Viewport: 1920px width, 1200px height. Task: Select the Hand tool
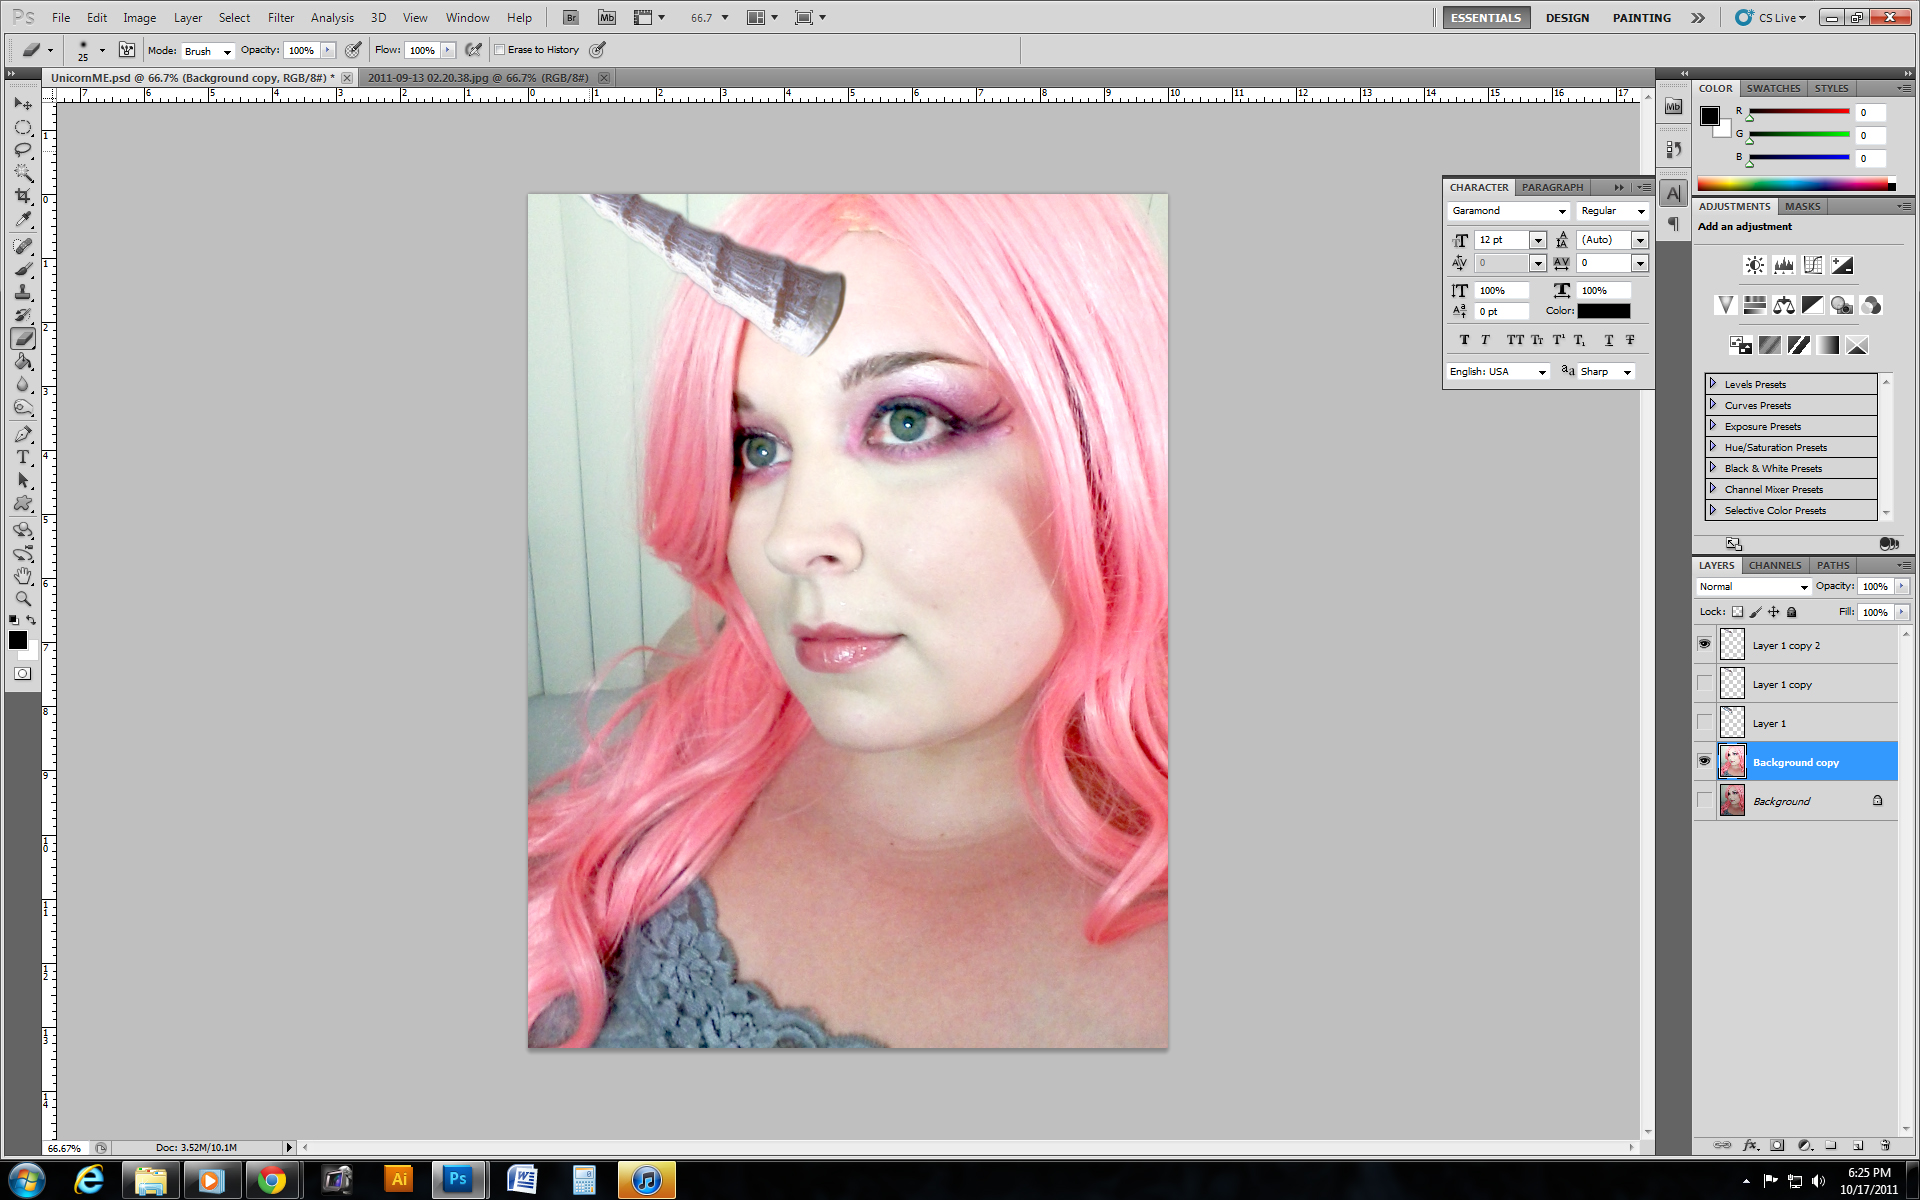point(23,576)
